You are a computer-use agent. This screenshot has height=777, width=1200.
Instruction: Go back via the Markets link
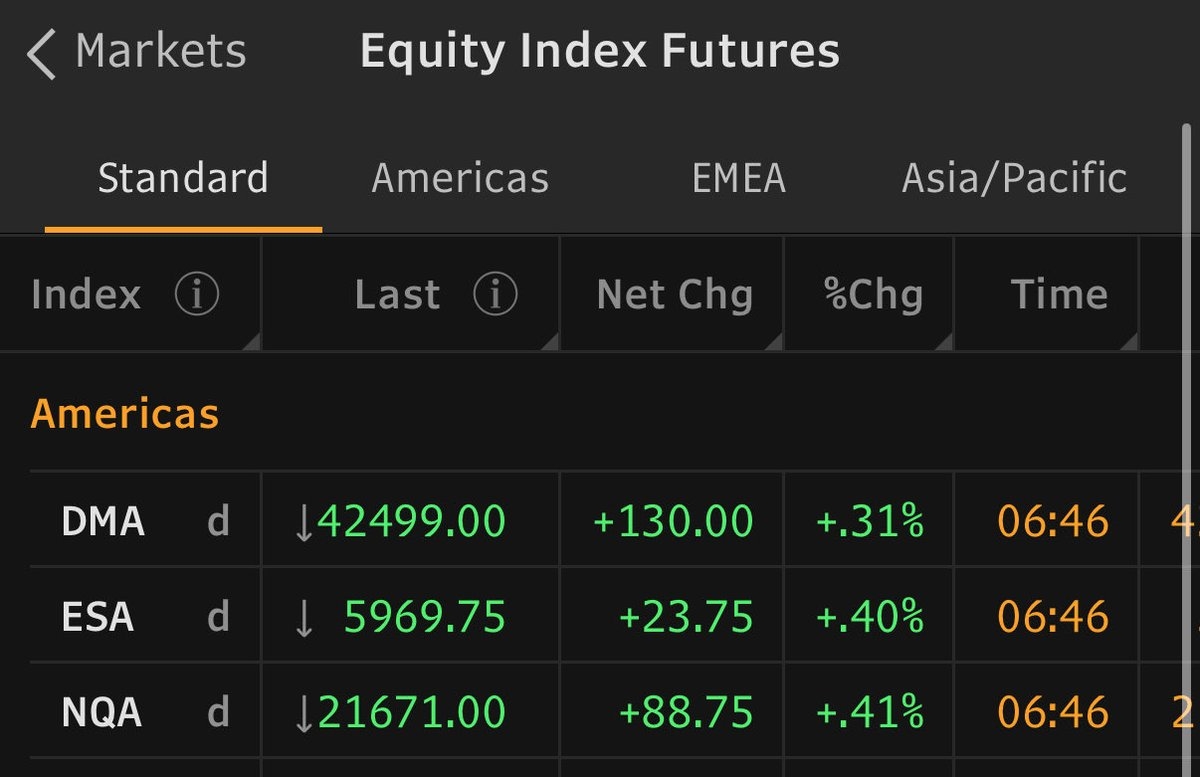point(160,52)
